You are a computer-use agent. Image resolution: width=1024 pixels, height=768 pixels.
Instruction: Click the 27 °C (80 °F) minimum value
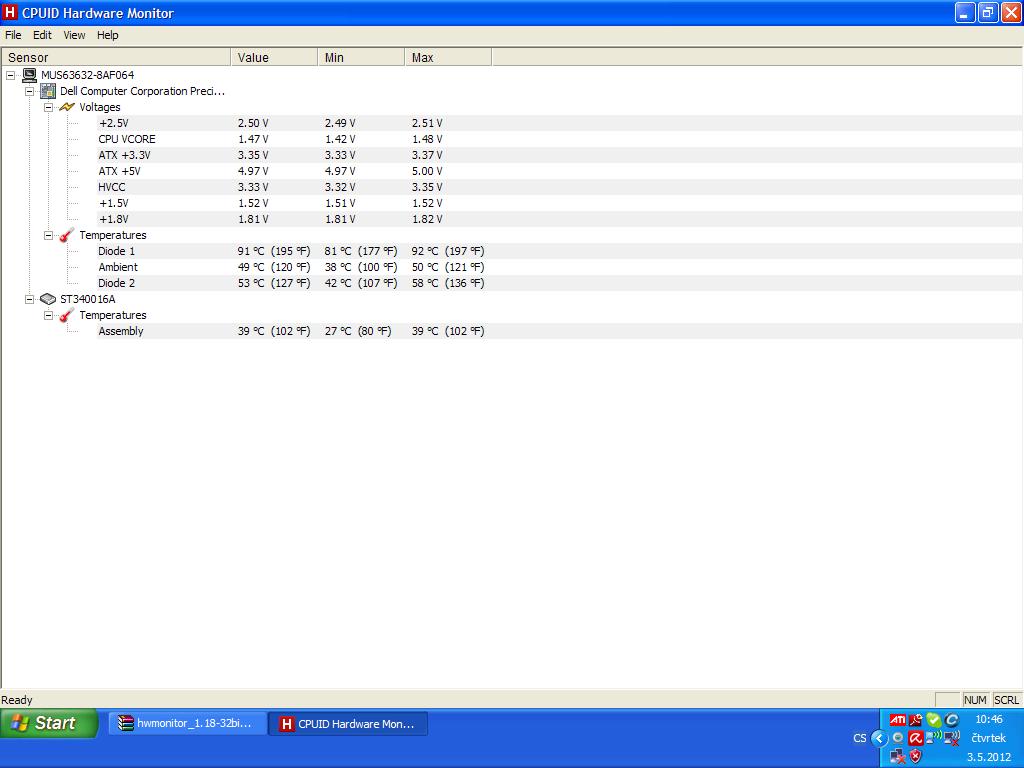click(358, 331)
